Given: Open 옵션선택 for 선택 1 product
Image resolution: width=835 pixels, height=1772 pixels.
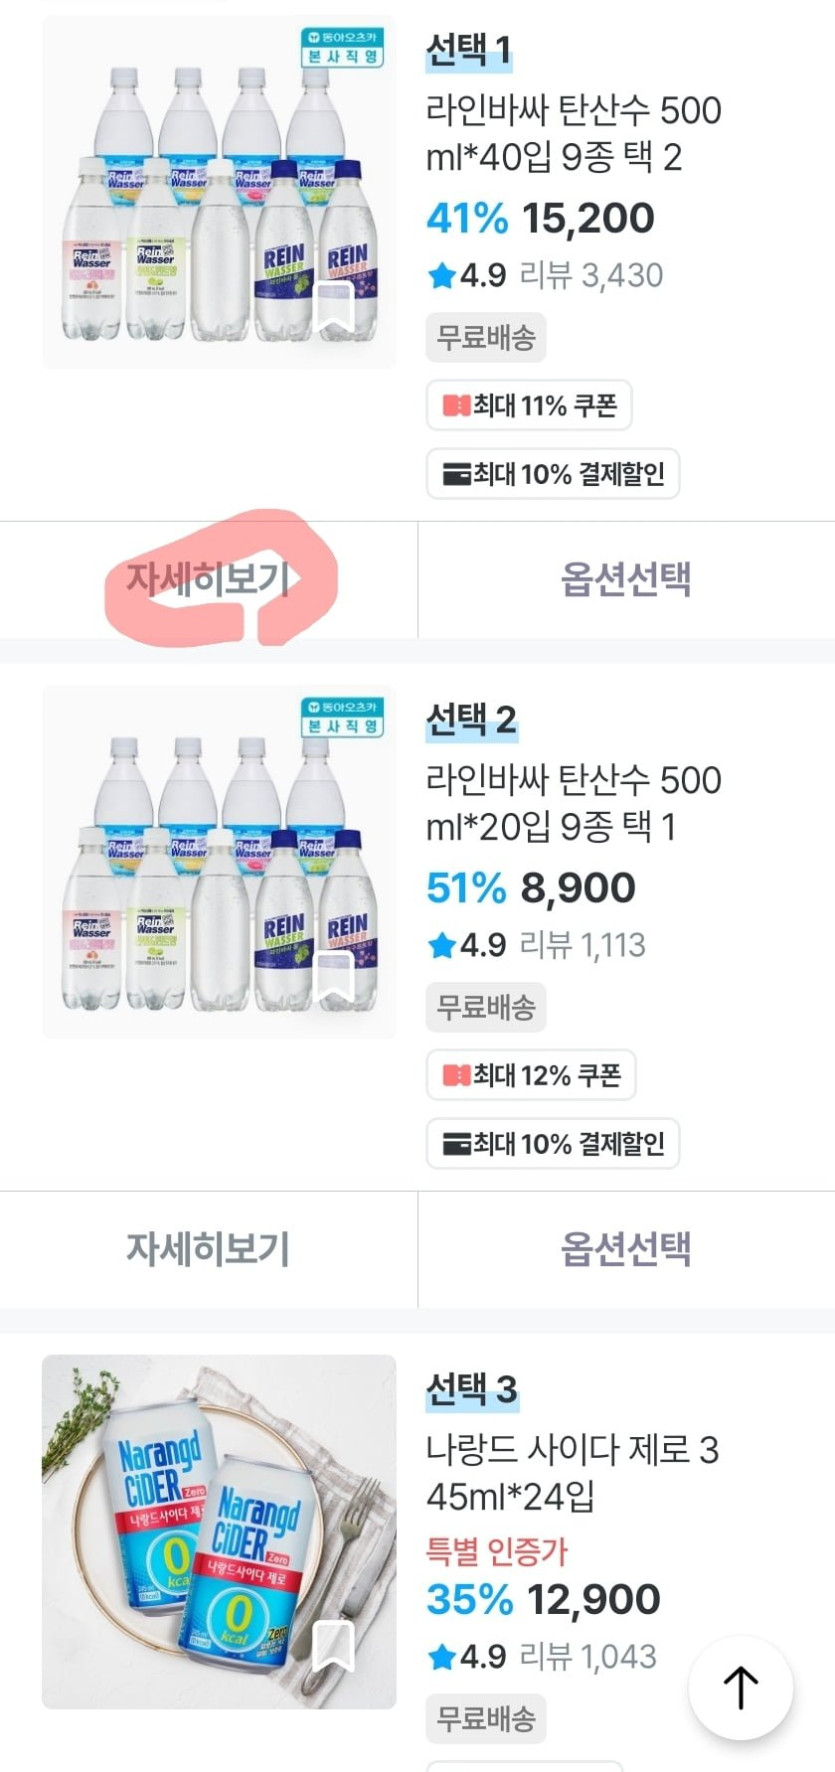Looking at the screenshot, I should pos(626,579).
